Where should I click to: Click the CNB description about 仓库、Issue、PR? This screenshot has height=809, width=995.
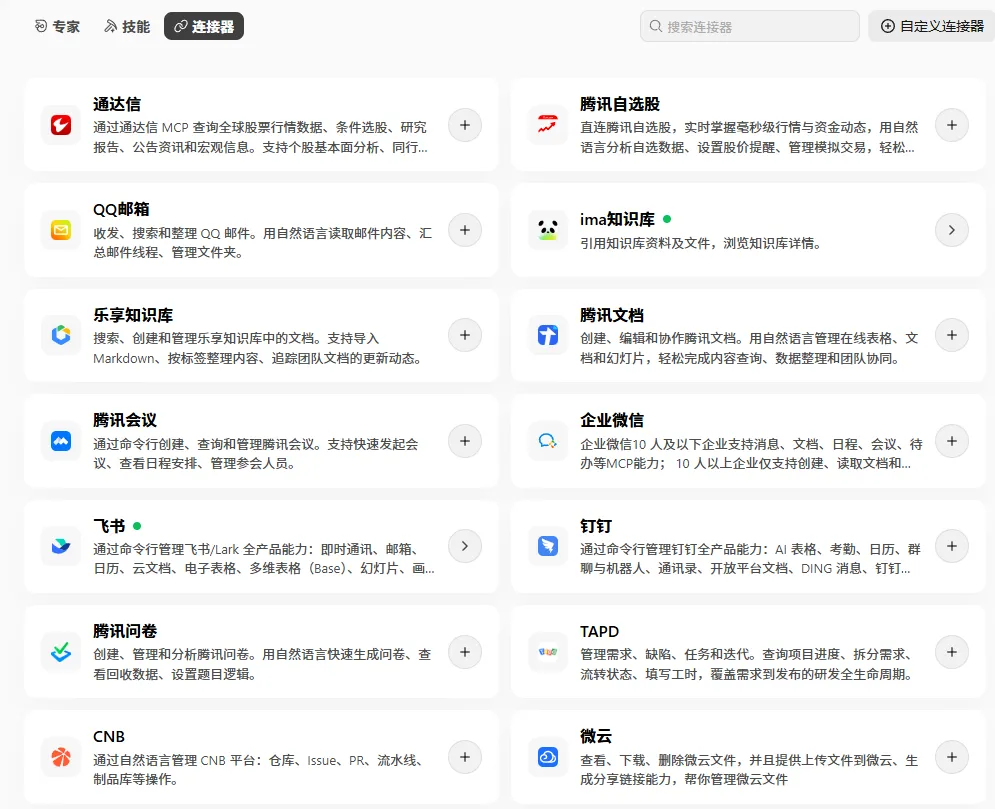click(x=258, y=770)
